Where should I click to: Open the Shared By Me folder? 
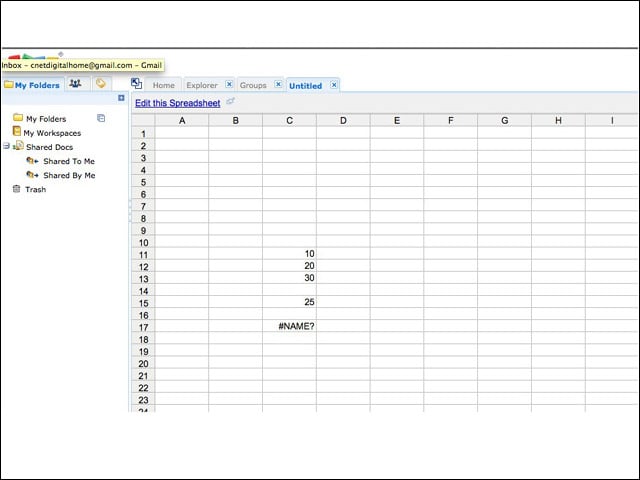tap(69, 176)
